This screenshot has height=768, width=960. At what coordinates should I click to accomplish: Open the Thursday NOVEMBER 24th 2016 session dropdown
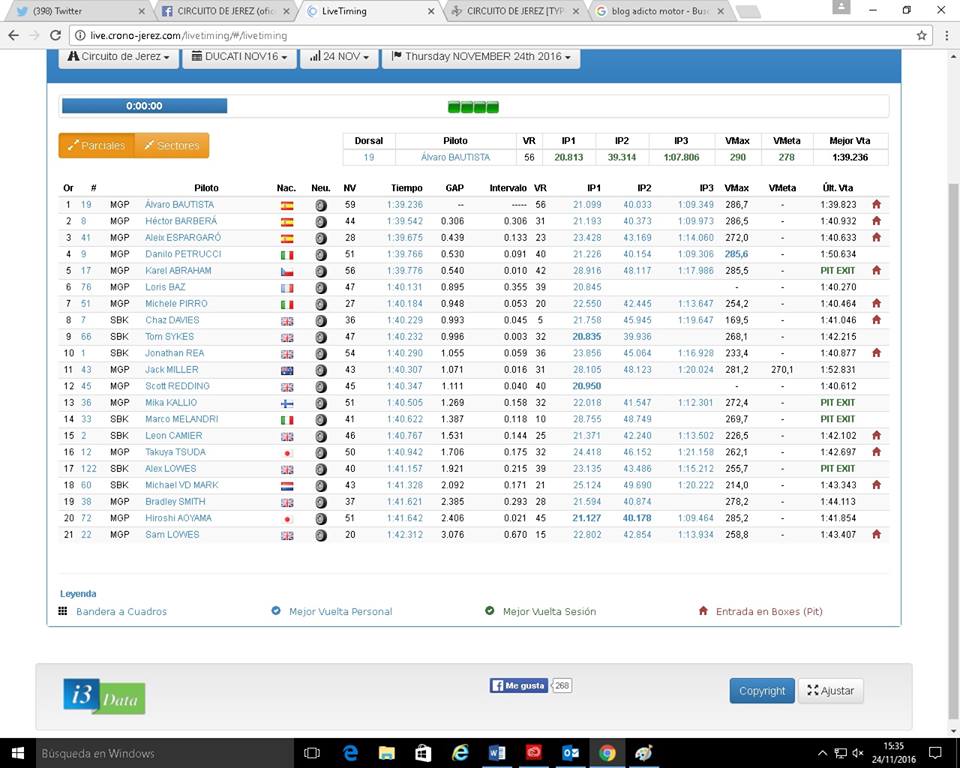(482, 57)
